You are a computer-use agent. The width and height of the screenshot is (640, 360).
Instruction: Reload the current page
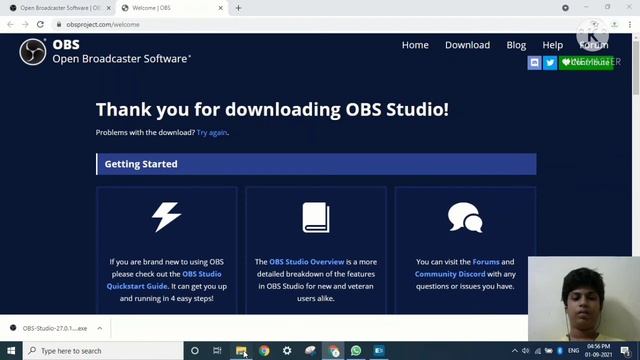(x=40, y=24)
